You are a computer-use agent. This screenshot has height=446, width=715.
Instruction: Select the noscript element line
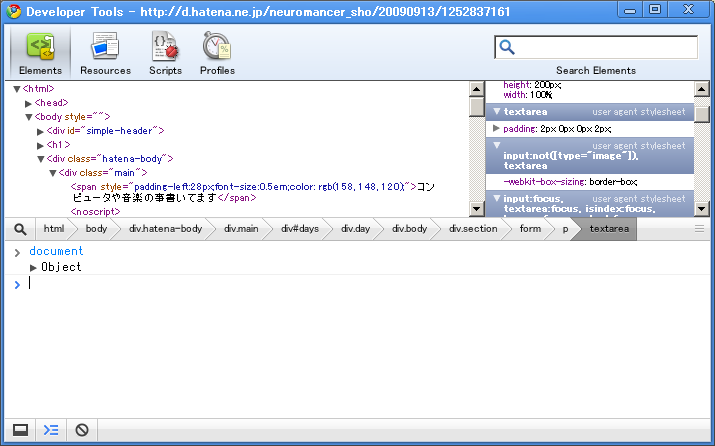click(95, 212)
